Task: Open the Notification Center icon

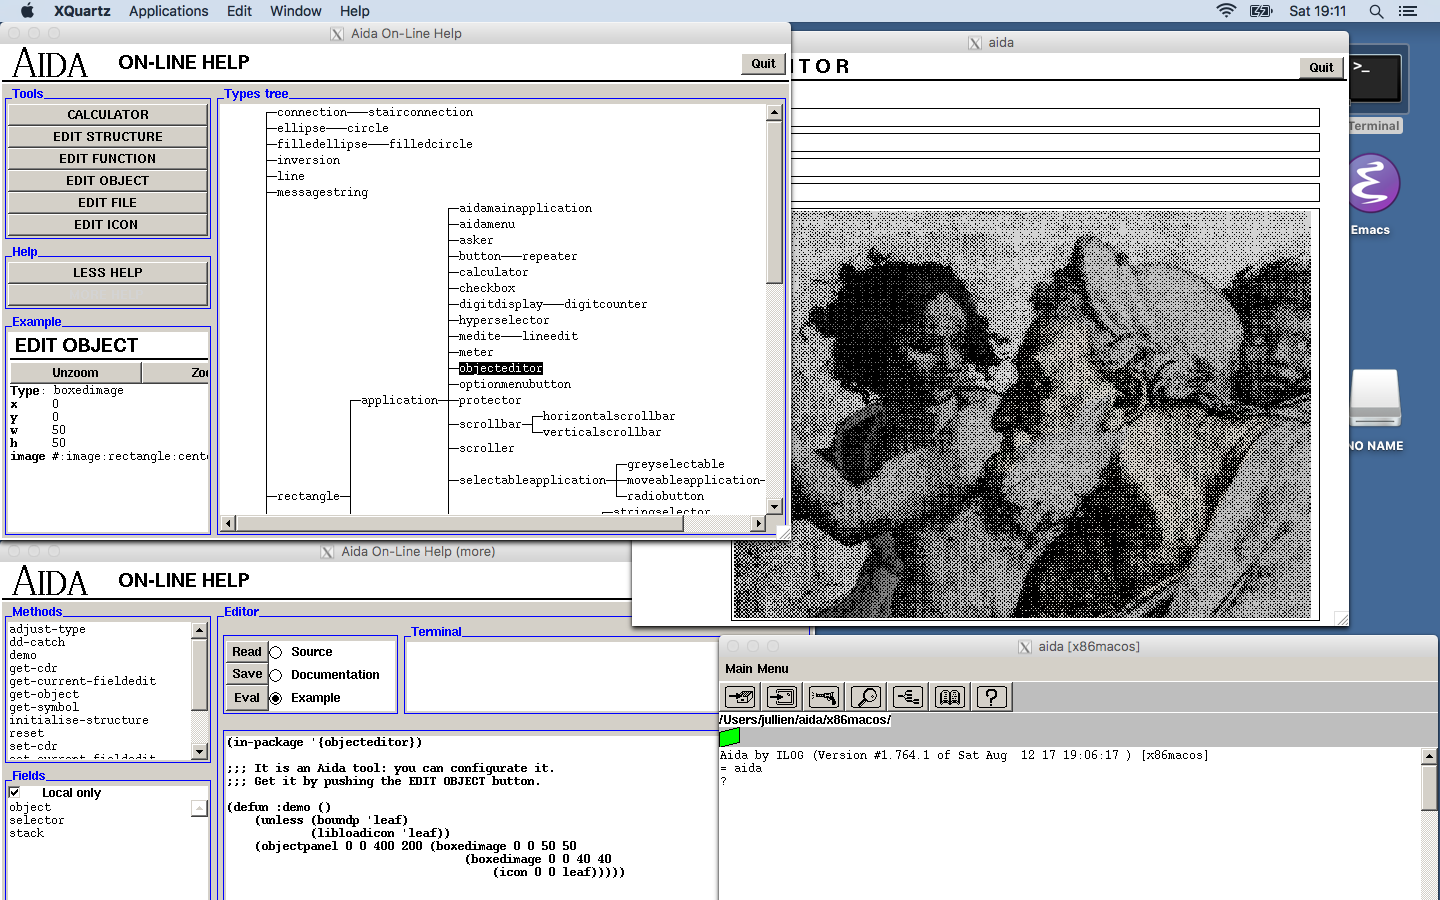Action: (x=1408, y=11)
